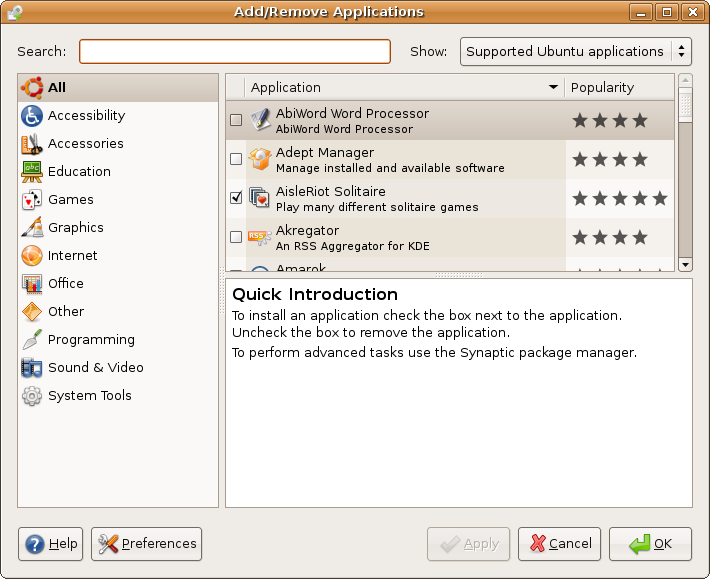Click the Application column sort arrow
The image size is (710, 579).
[553, 87]
